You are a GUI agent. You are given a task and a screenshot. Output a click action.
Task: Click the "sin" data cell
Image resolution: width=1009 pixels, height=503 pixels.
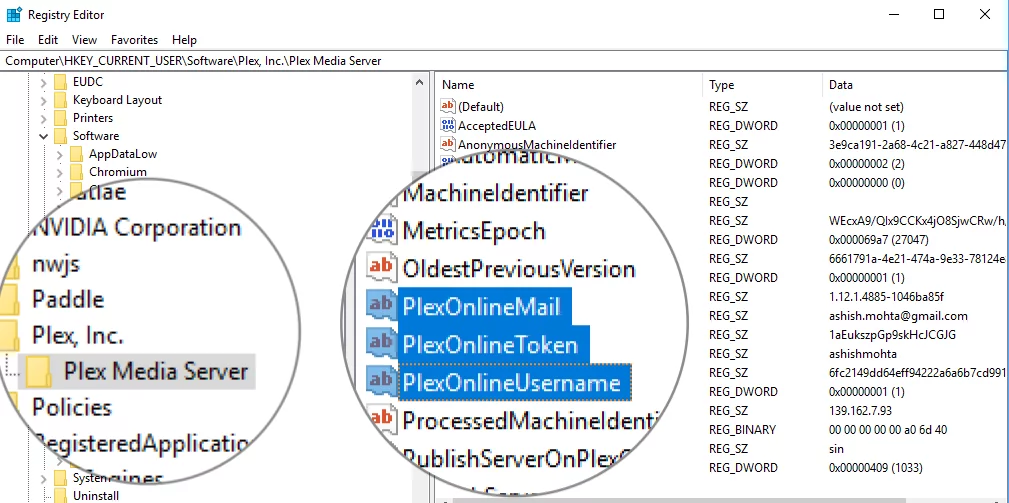click(x=837, y=448)
